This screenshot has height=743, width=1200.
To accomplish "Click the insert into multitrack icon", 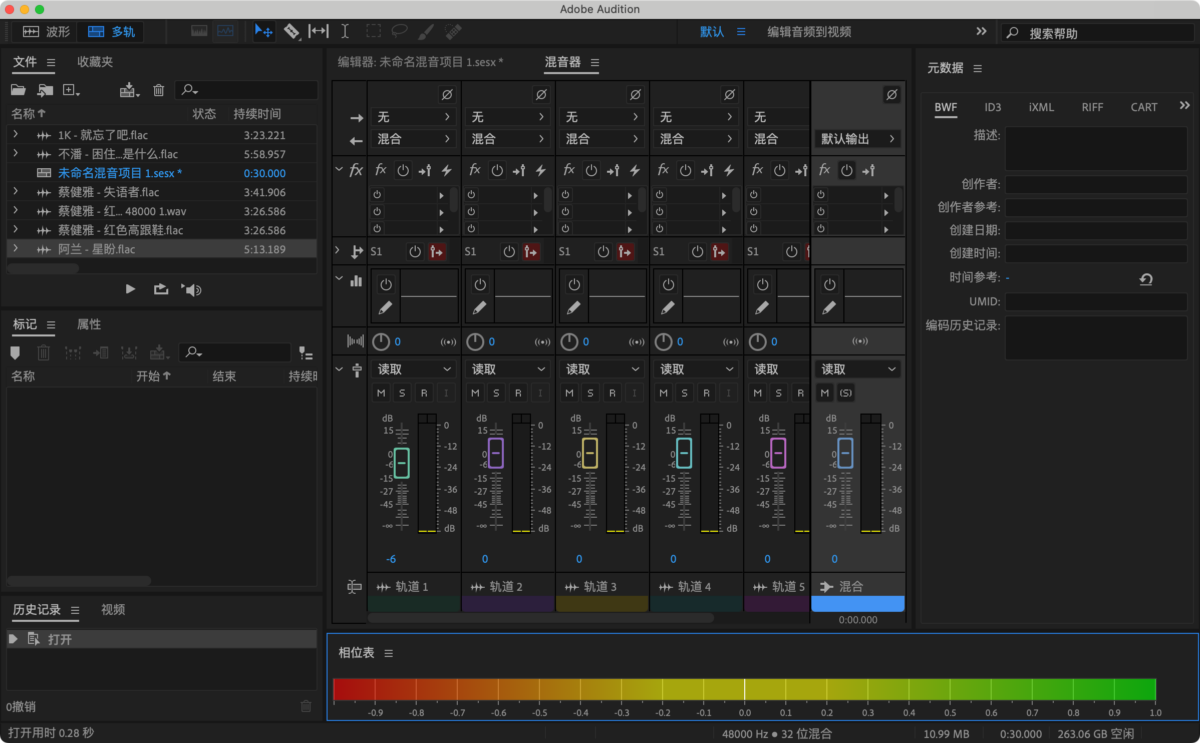I will pyautogui.click(x=130, y=90).
